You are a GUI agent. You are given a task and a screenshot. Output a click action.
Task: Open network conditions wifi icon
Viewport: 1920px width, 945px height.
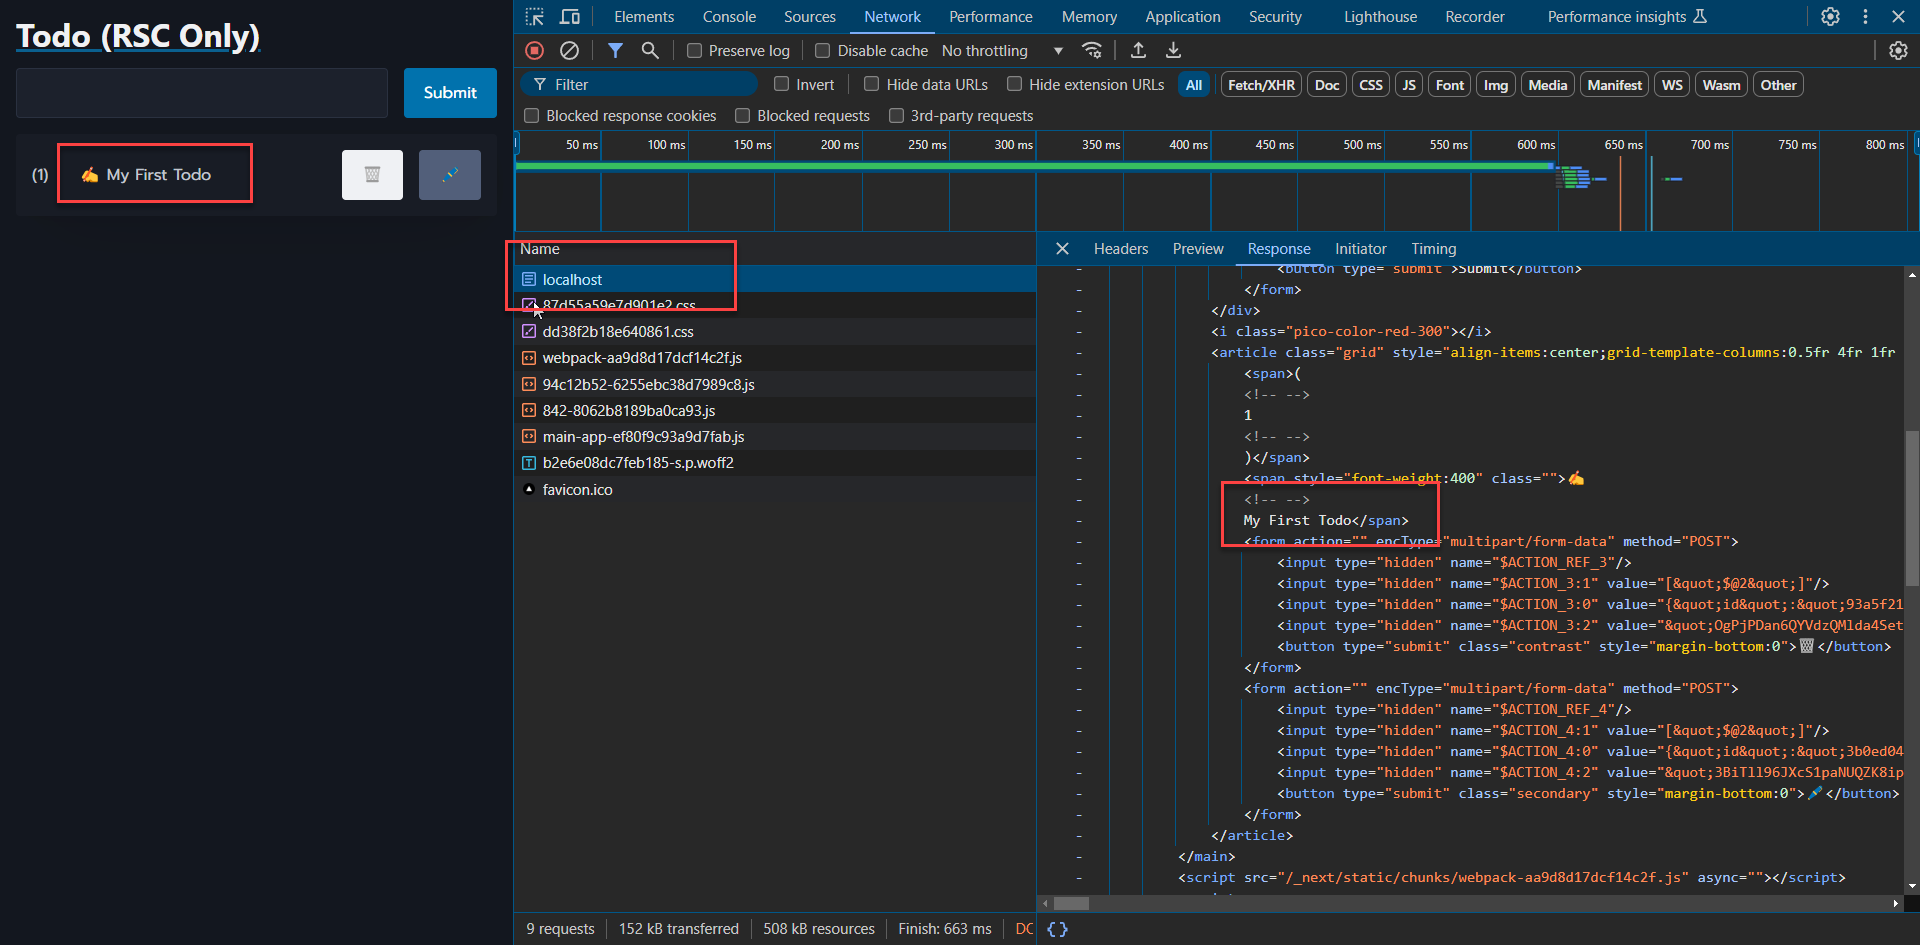(1092, 50)
